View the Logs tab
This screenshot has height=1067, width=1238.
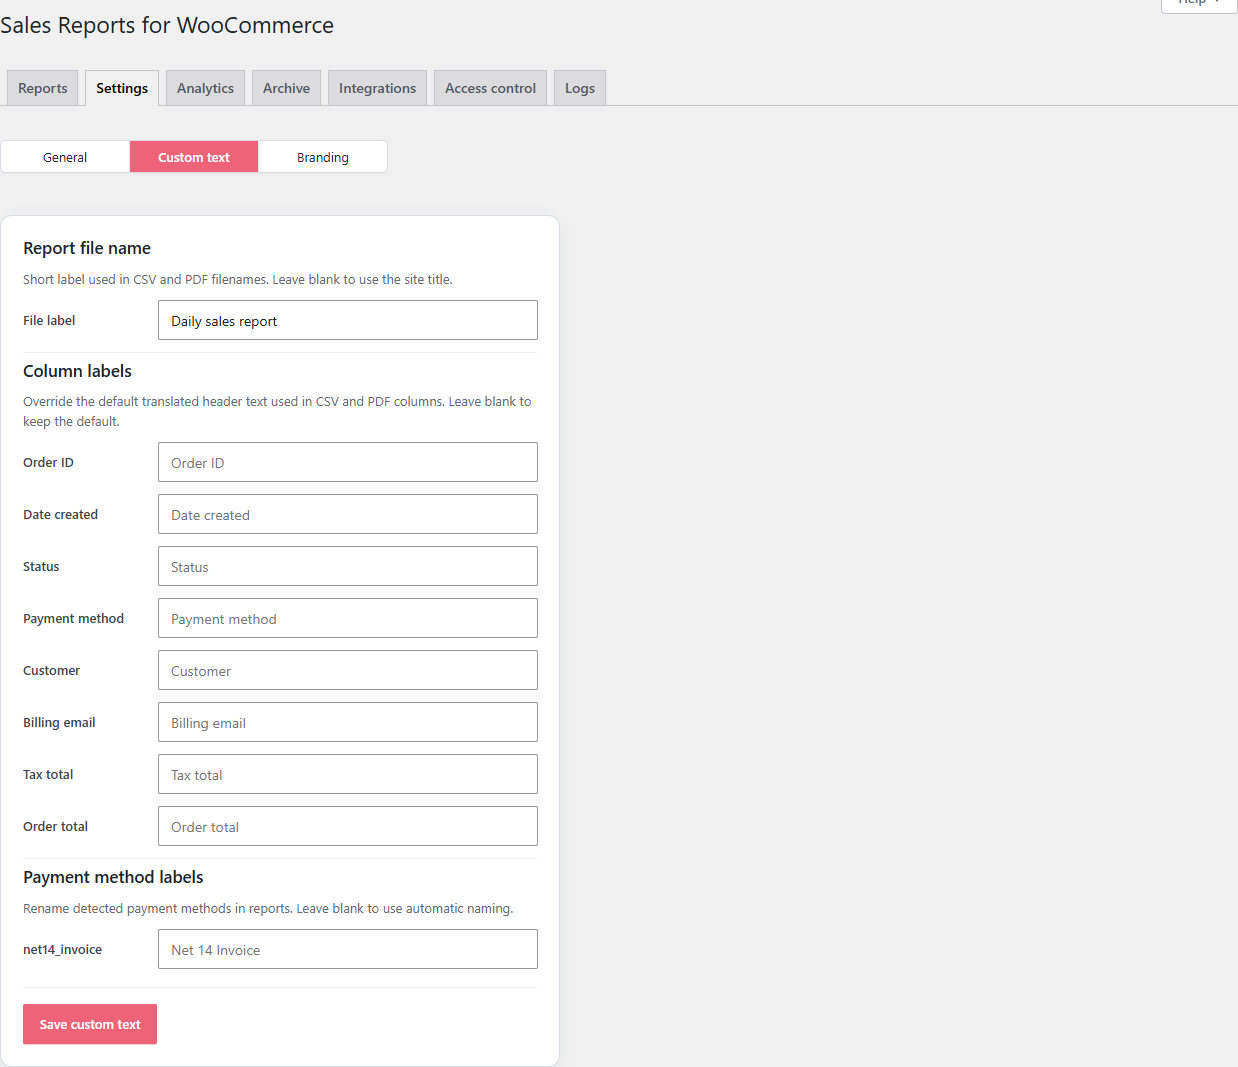pyautogui.click(x=580, y=88)
